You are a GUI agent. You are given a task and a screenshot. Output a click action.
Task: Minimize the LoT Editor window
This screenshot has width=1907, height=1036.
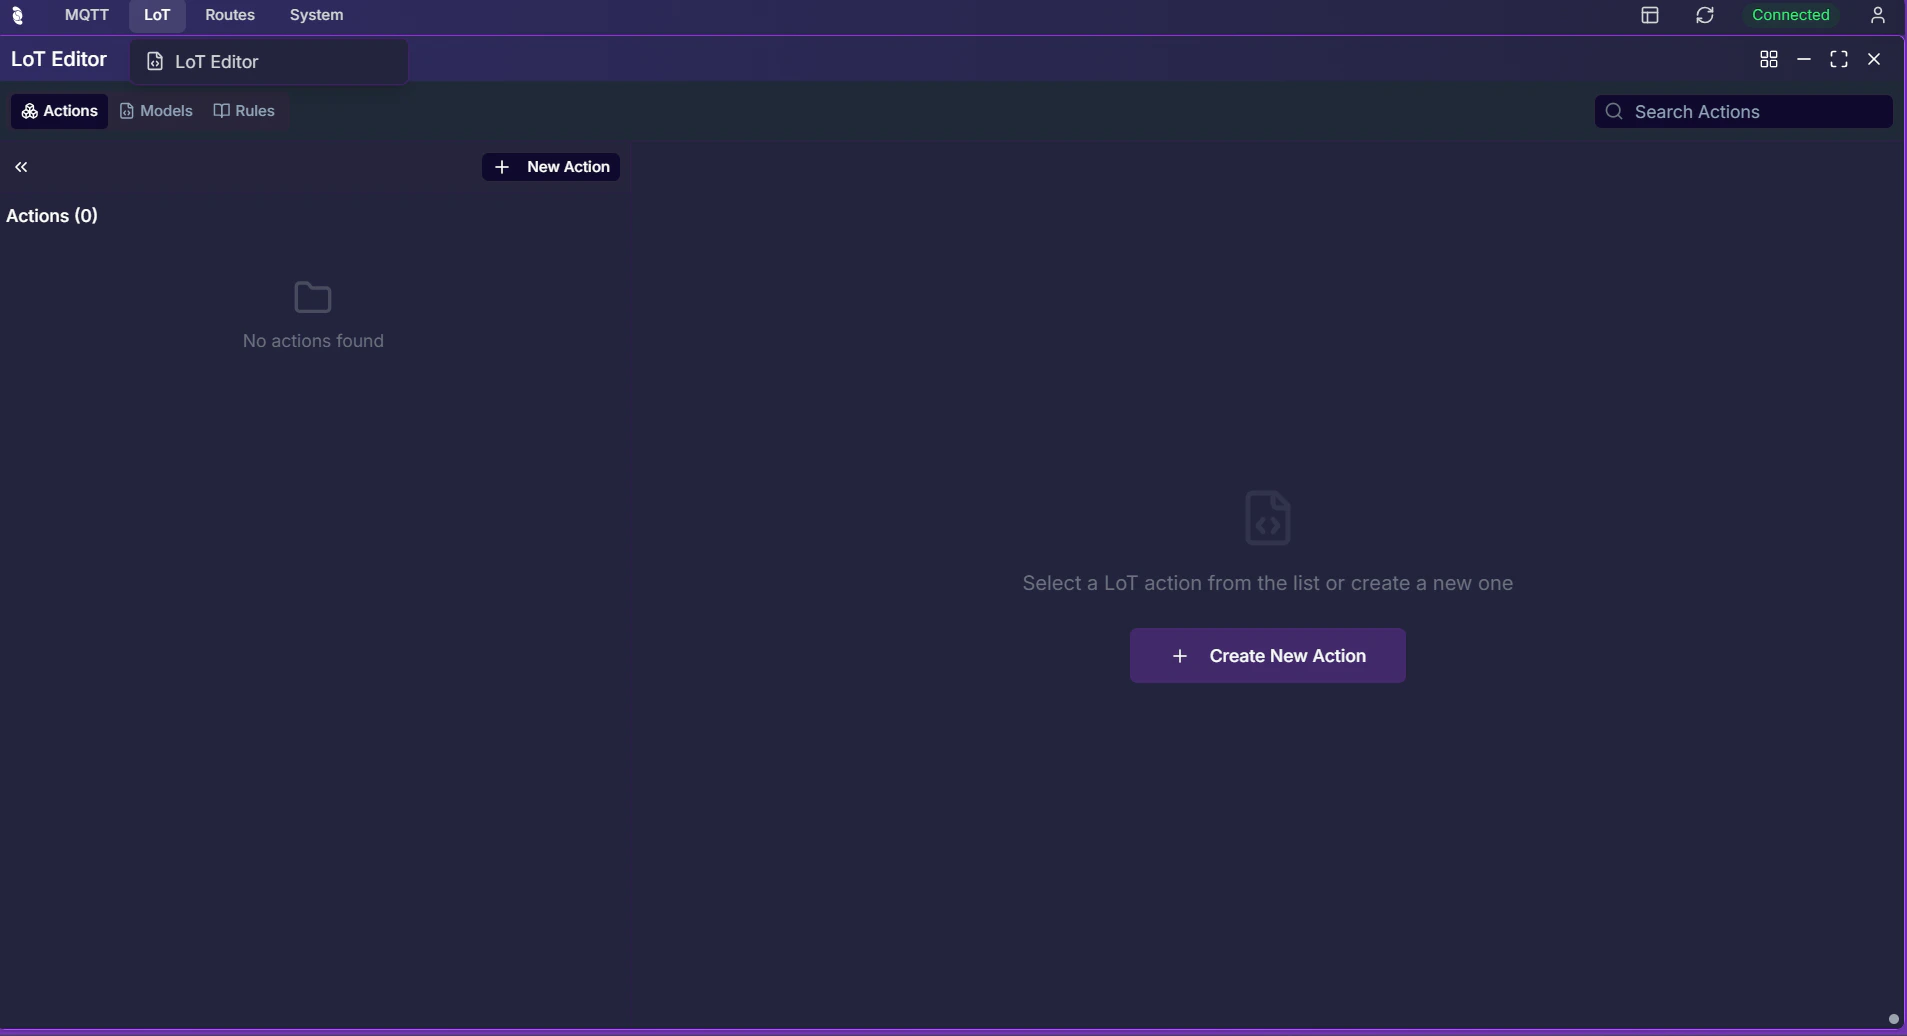[x=1804, y=60]
